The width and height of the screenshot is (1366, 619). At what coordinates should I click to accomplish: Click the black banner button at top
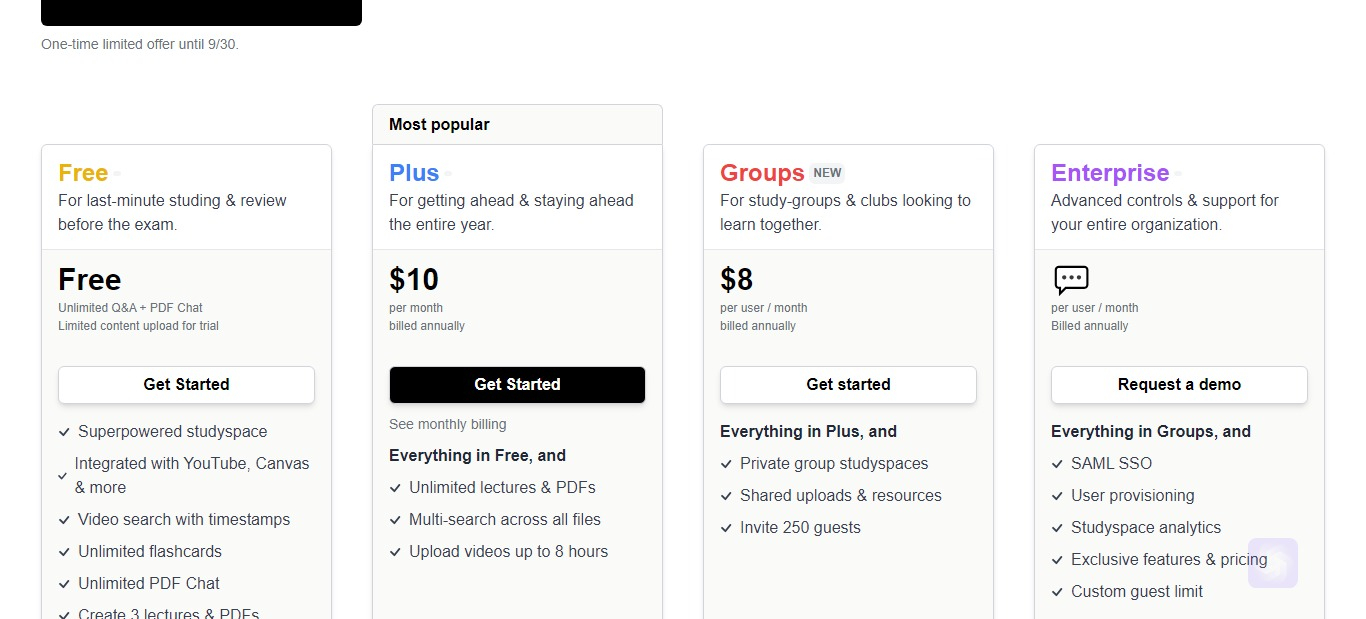tap(201, 12)
